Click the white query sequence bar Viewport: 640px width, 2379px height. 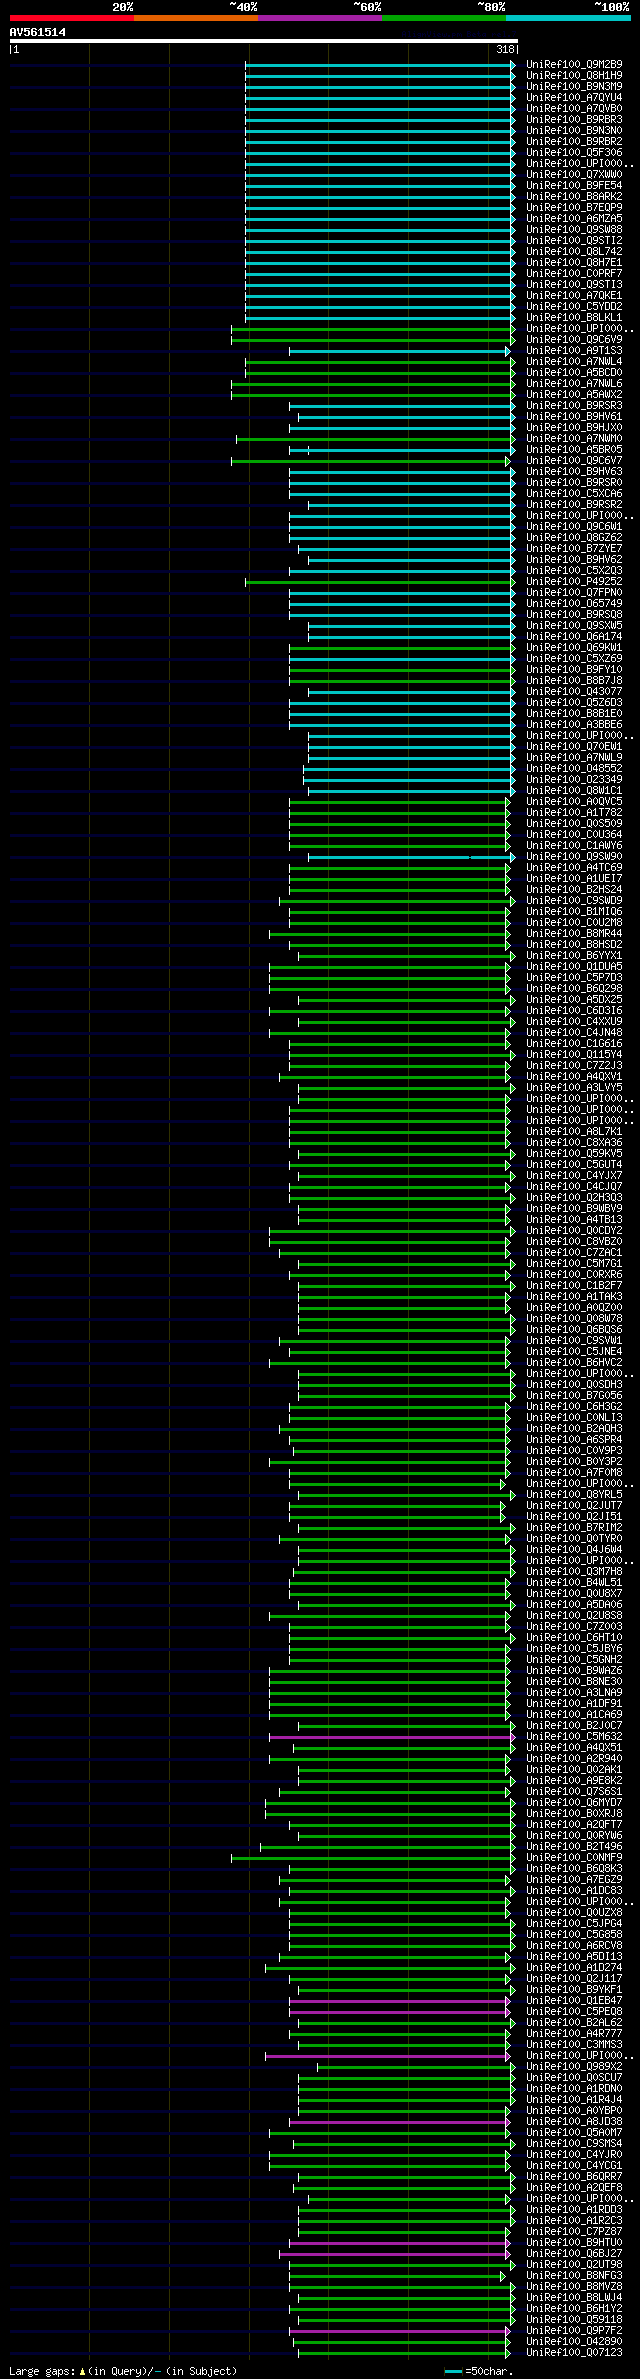click(263, 41)
